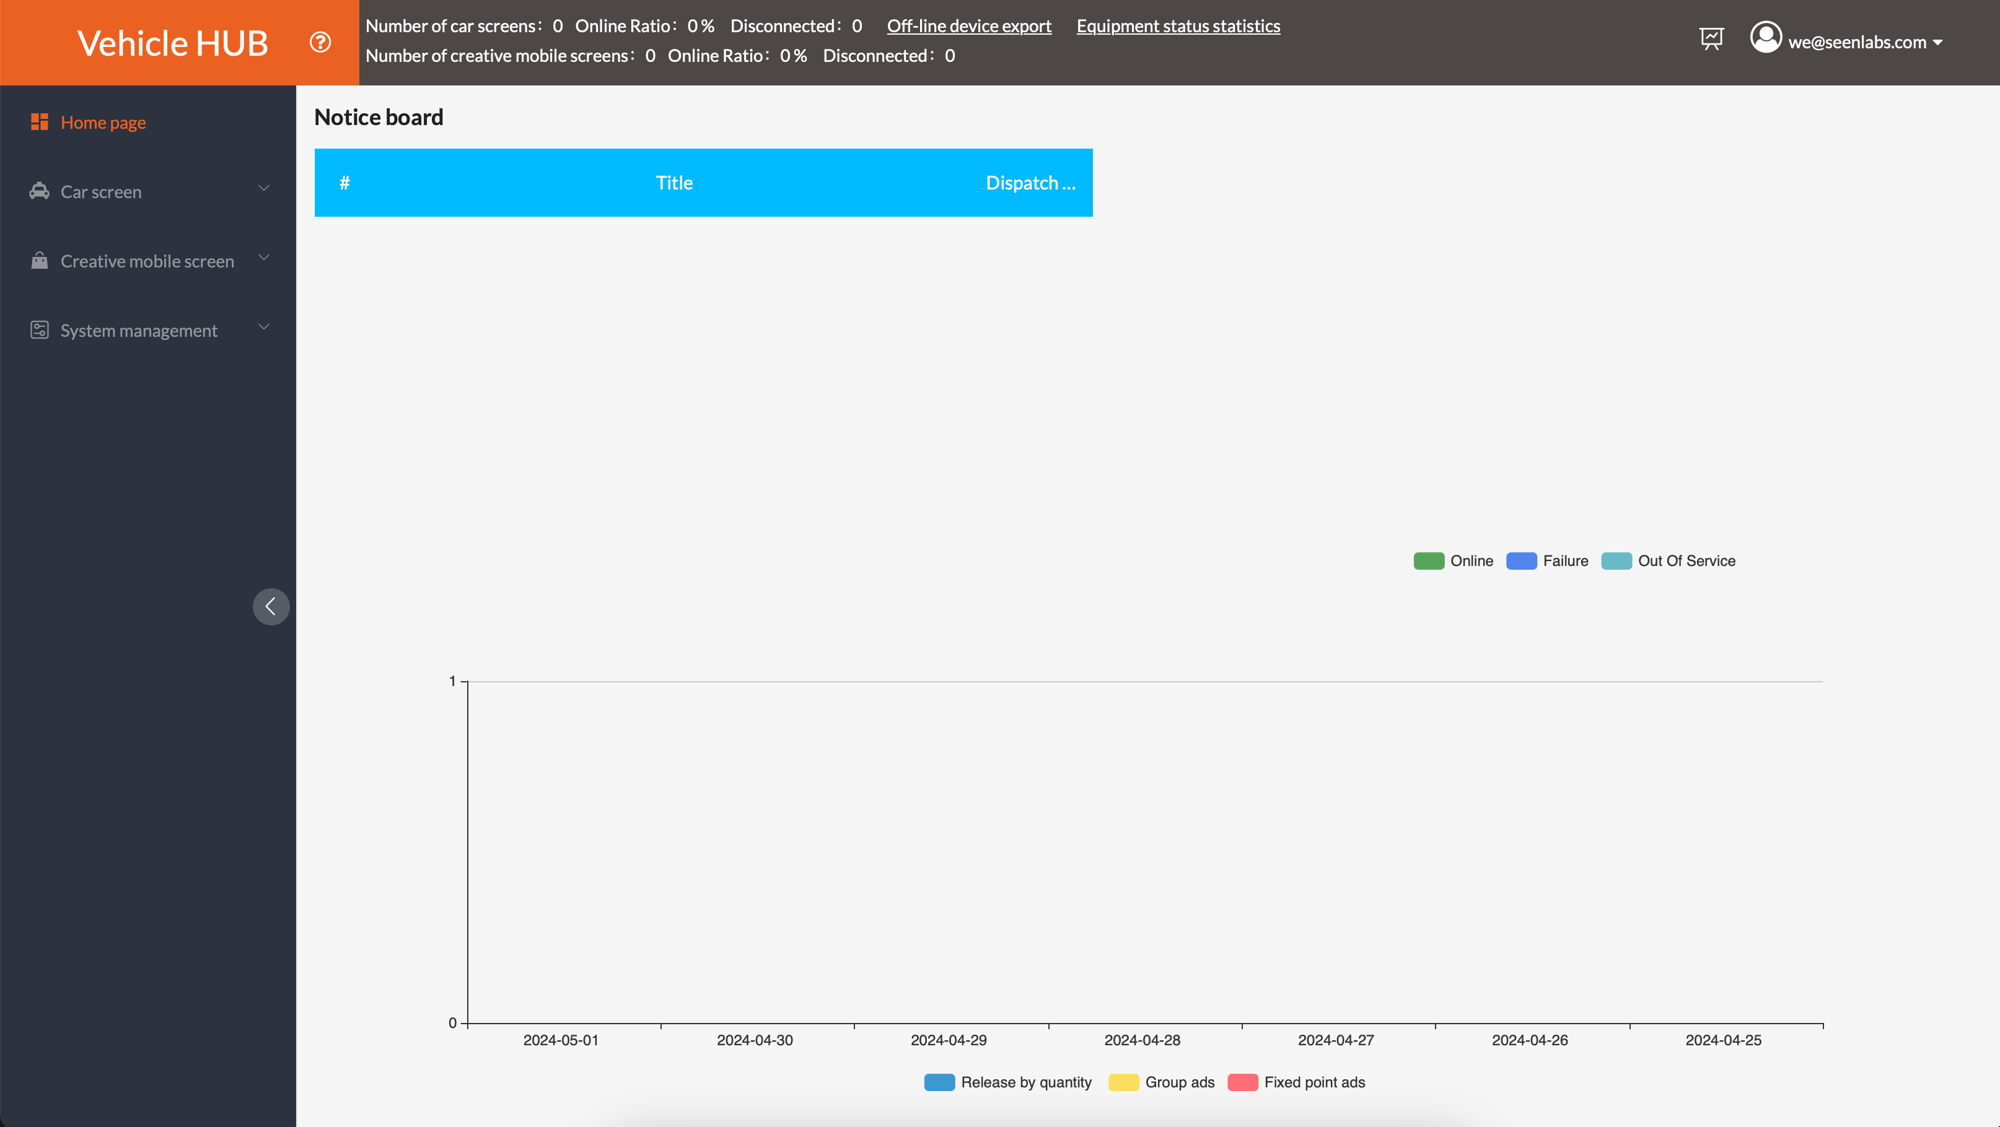Collapse the sidebar with the arrow icon
Viewport: 2000px width, 1127px height.
(270, 606)
